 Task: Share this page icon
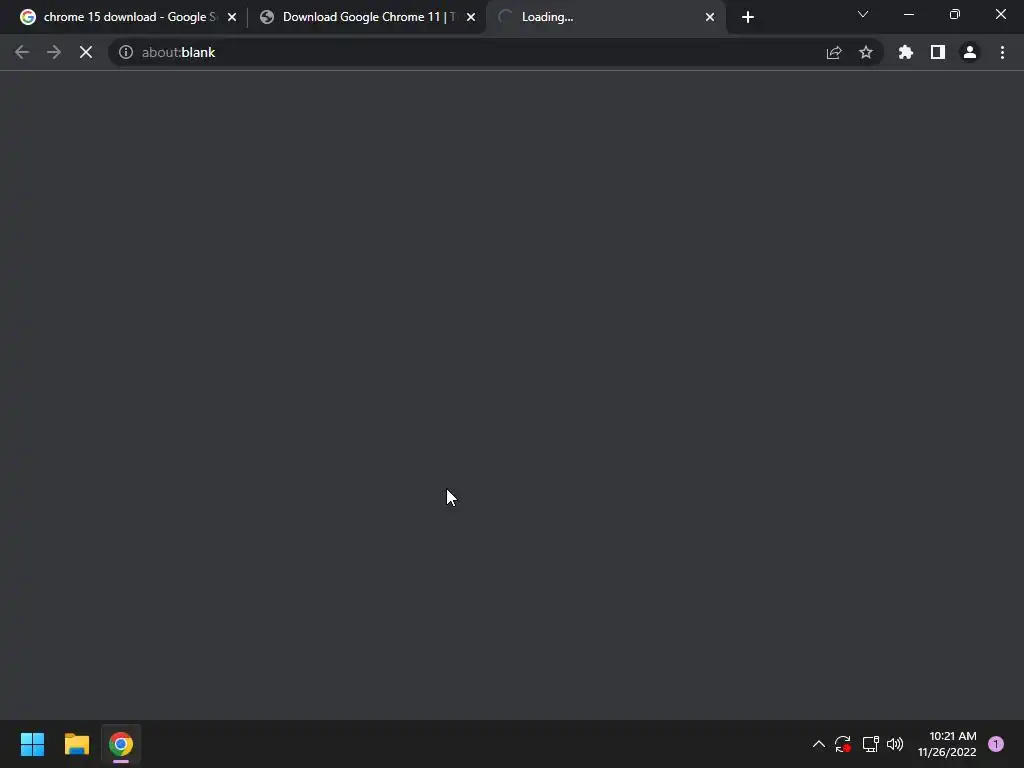(x=834, y=52)
